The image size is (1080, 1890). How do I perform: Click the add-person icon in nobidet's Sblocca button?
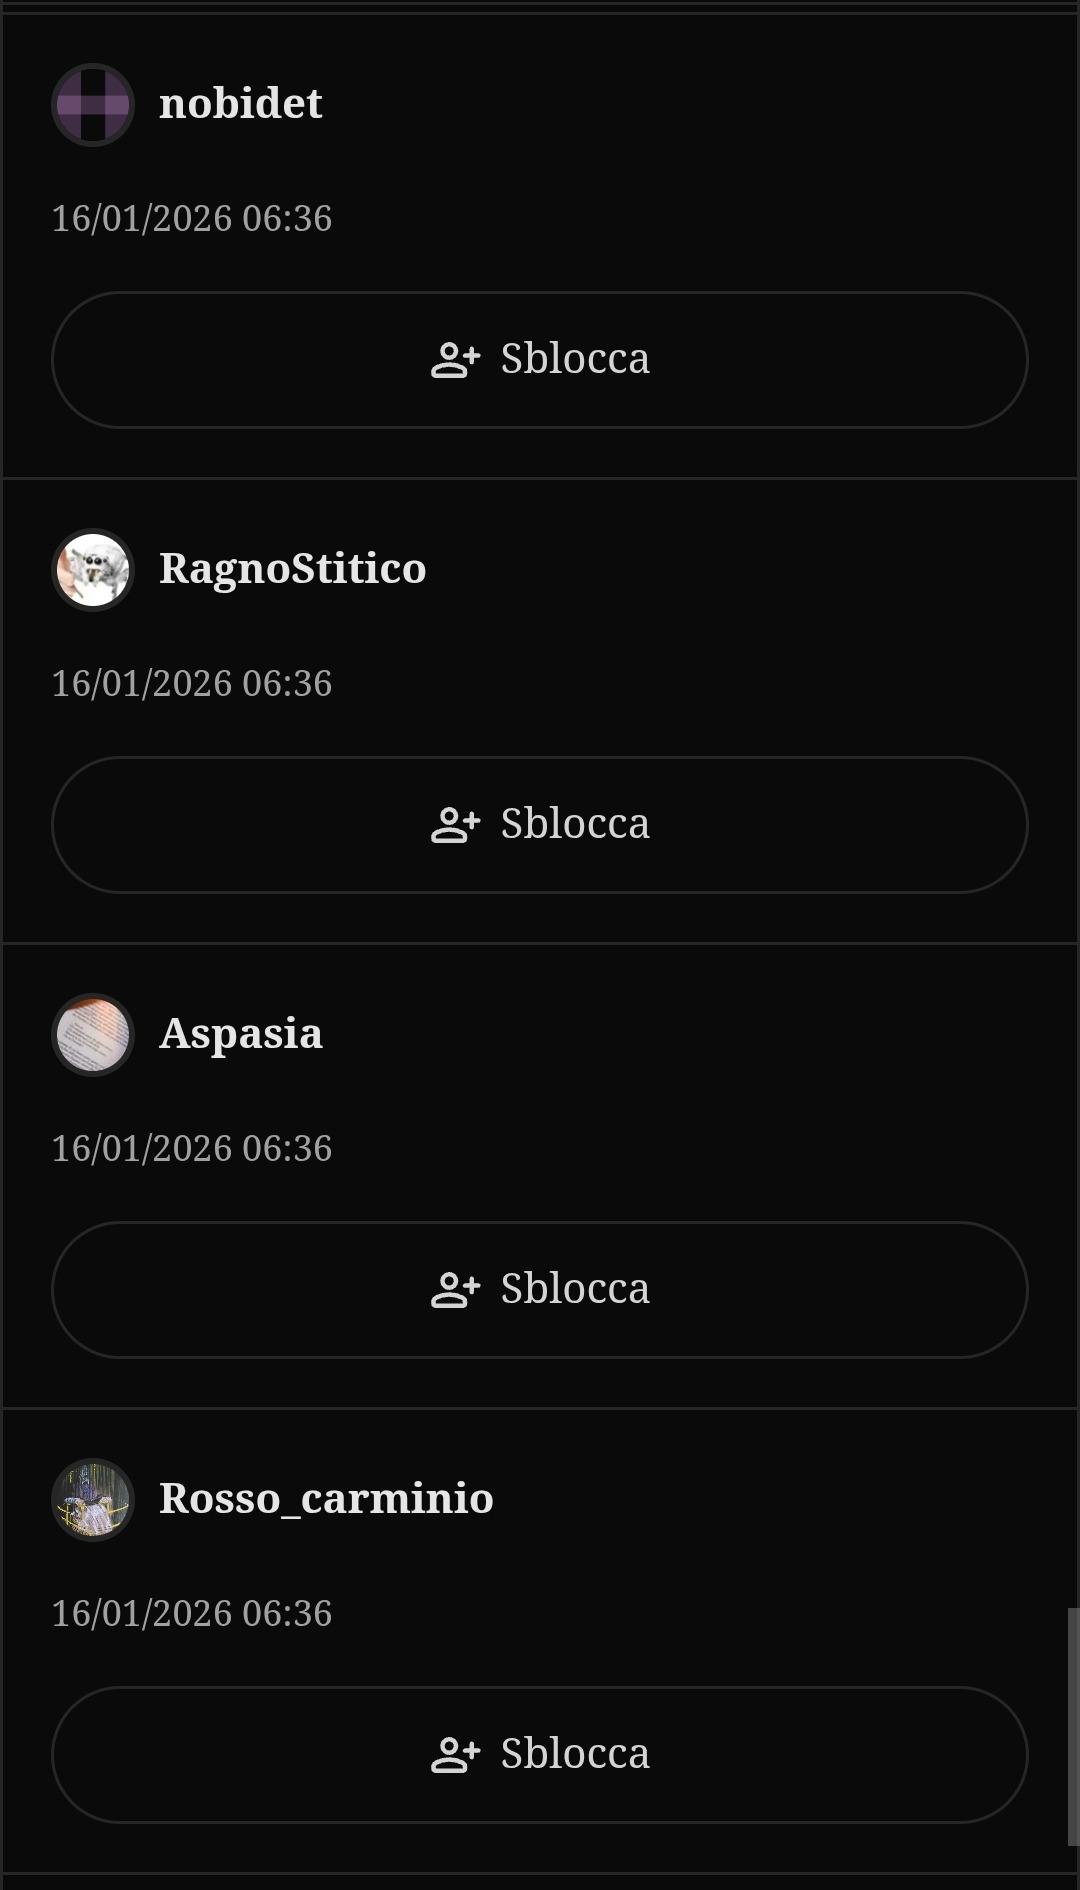(x=456, y=360)
